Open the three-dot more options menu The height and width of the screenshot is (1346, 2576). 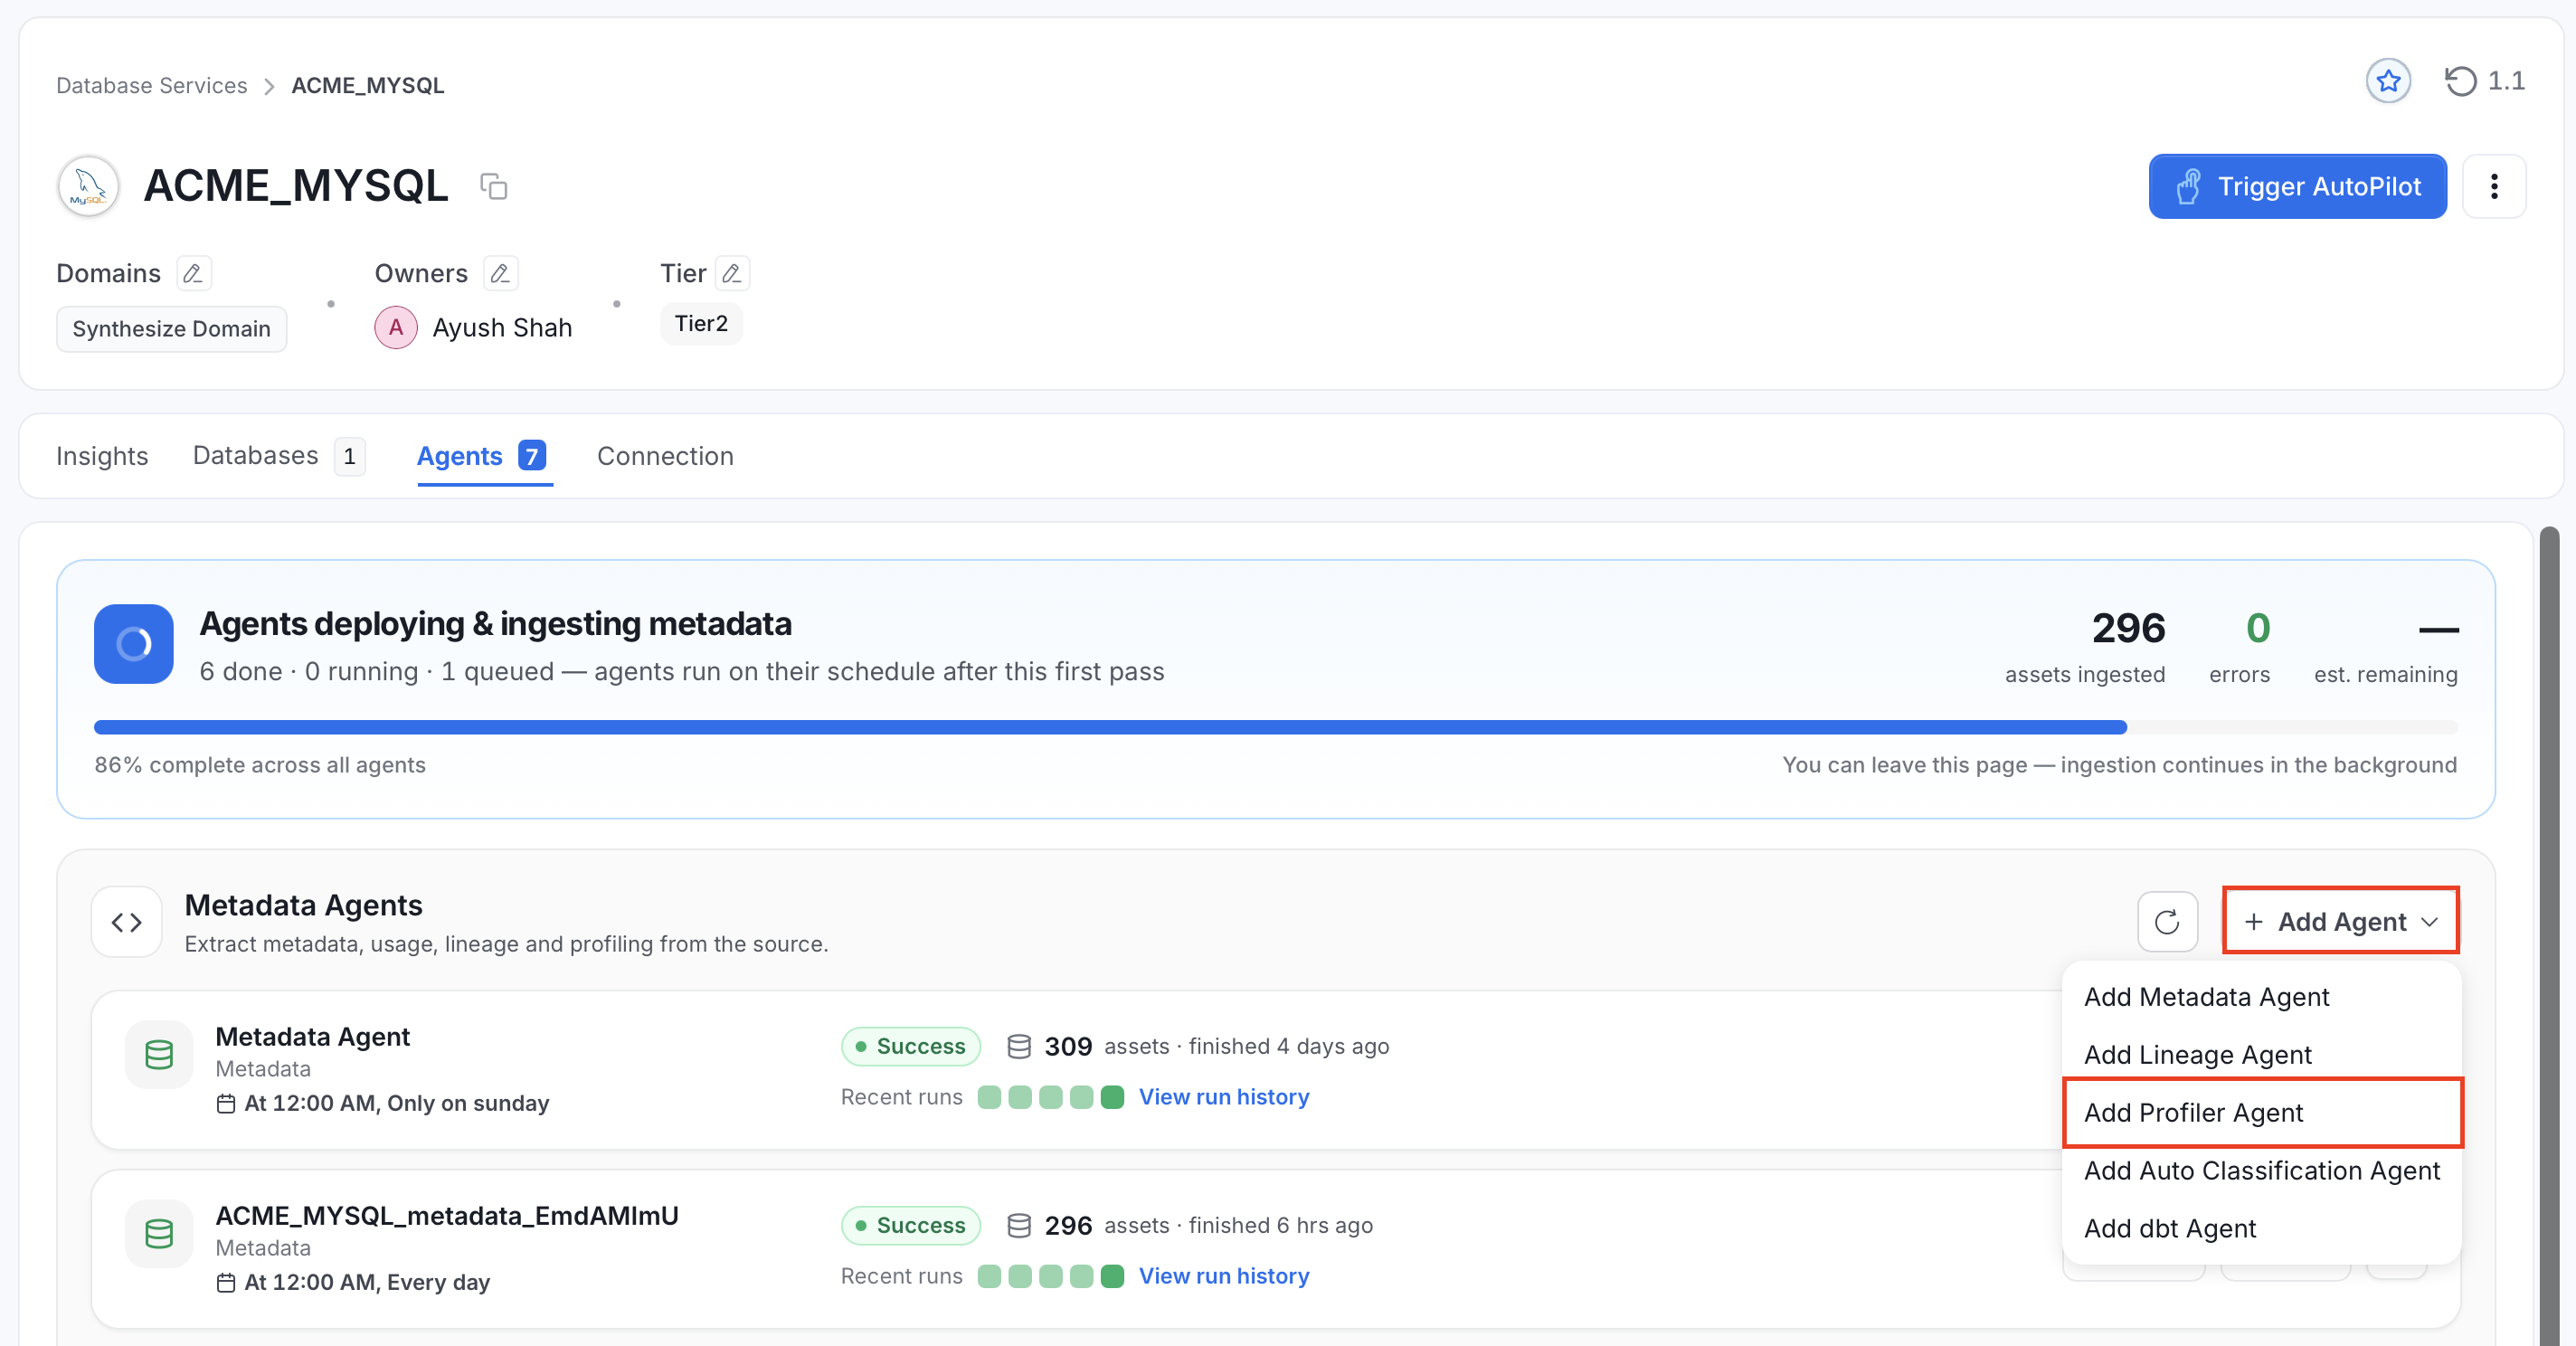[2494, 186]
